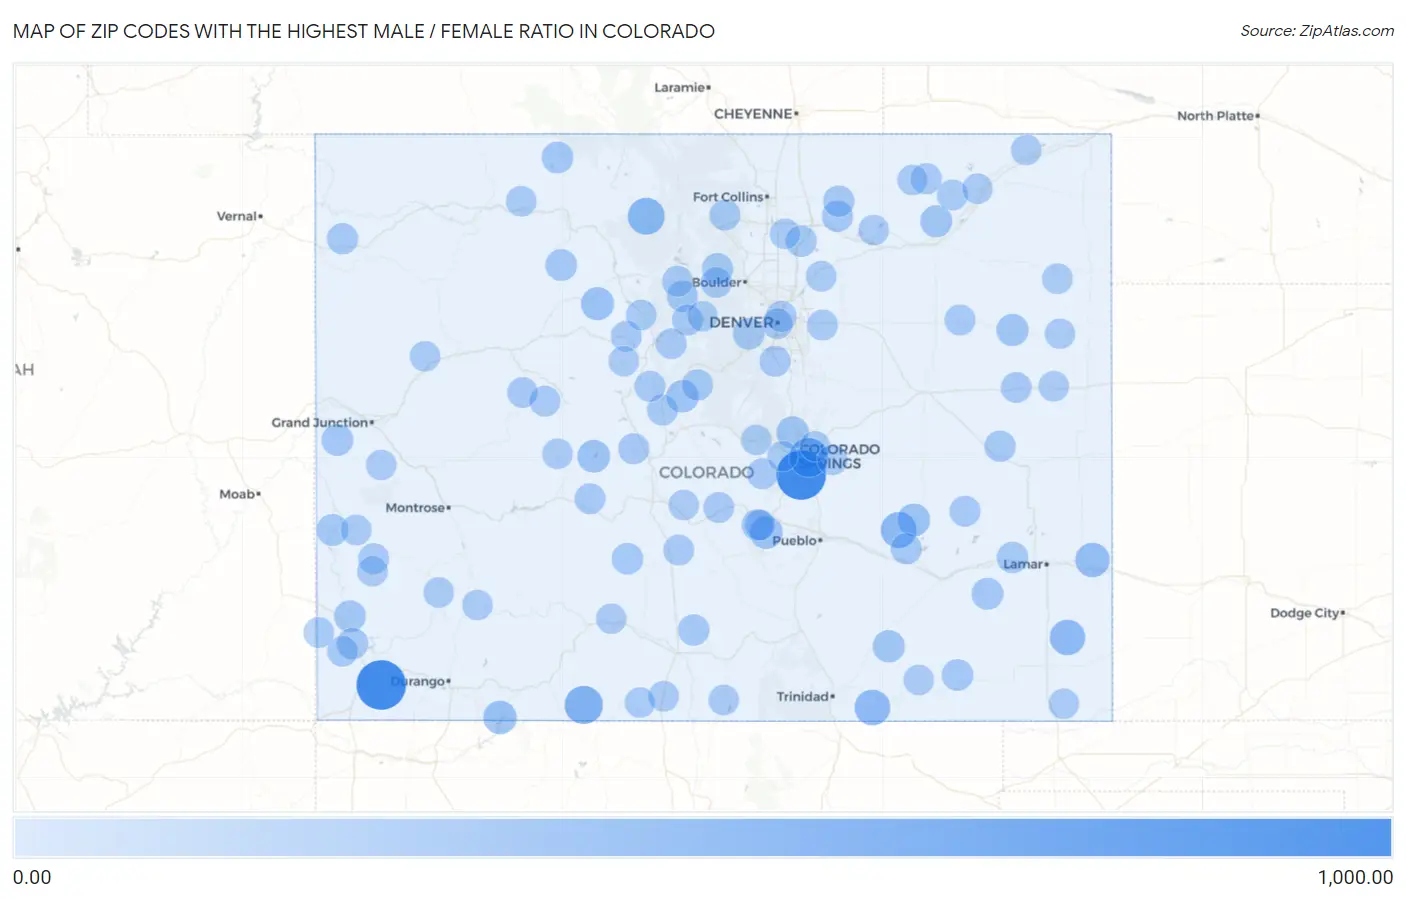
Task: Click the largest bubble at Colorado Springs
Action: [801, 474]
